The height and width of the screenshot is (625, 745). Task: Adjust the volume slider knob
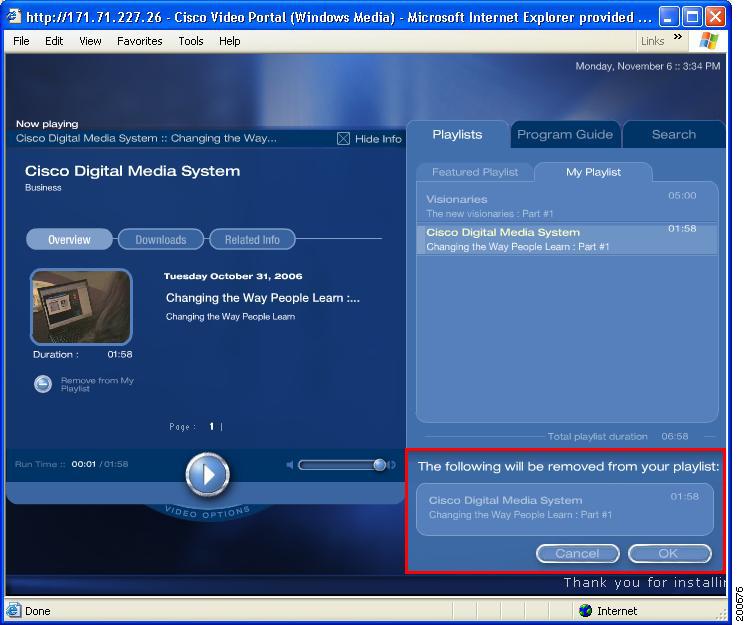click(x=379, y=465)
